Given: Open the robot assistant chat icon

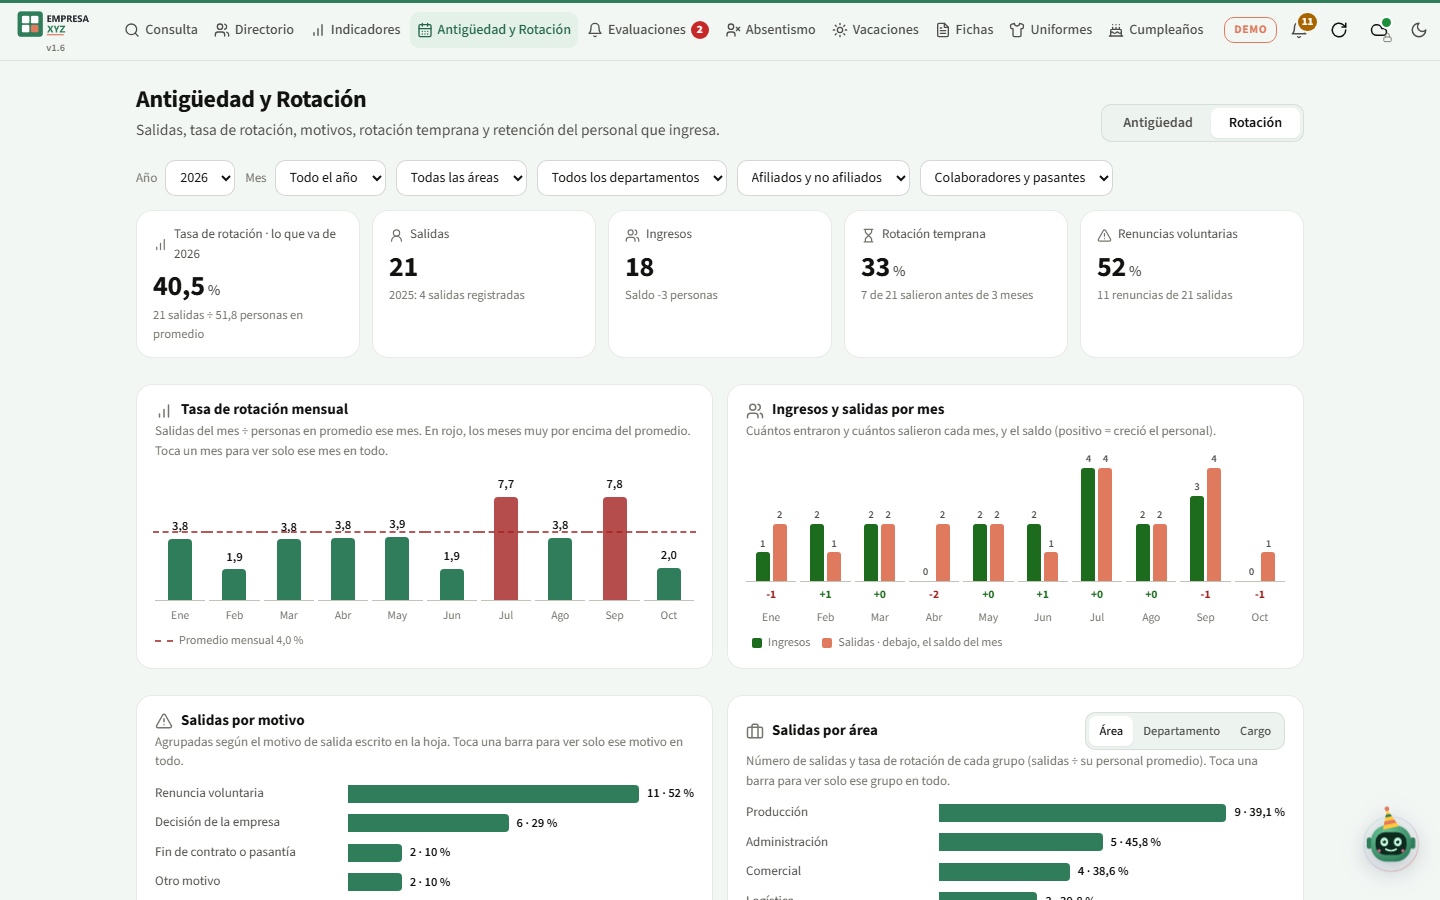Looking at the screenshot, I should click(x=1391, y=841).
